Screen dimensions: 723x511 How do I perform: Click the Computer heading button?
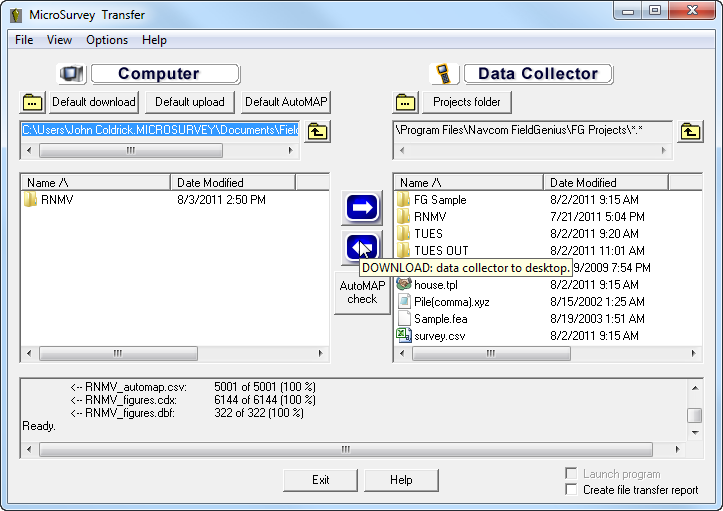(x=166, y=74)
